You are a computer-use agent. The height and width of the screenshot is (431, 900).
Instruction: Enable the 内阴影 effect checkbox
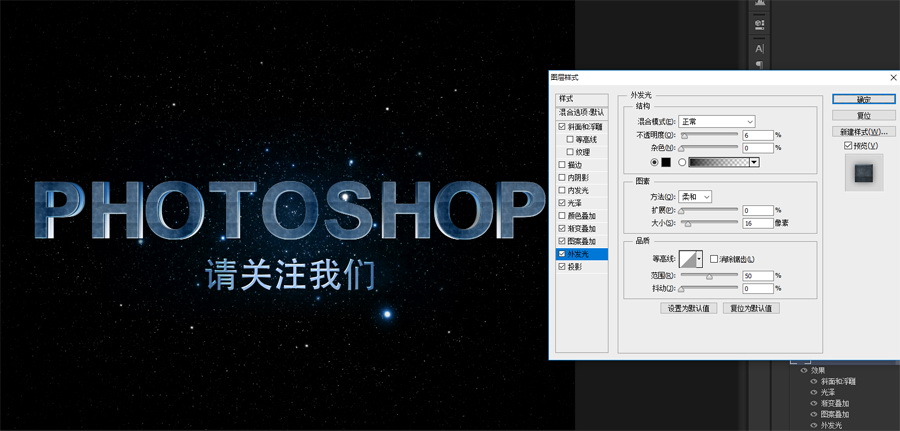tap(562, 177)
